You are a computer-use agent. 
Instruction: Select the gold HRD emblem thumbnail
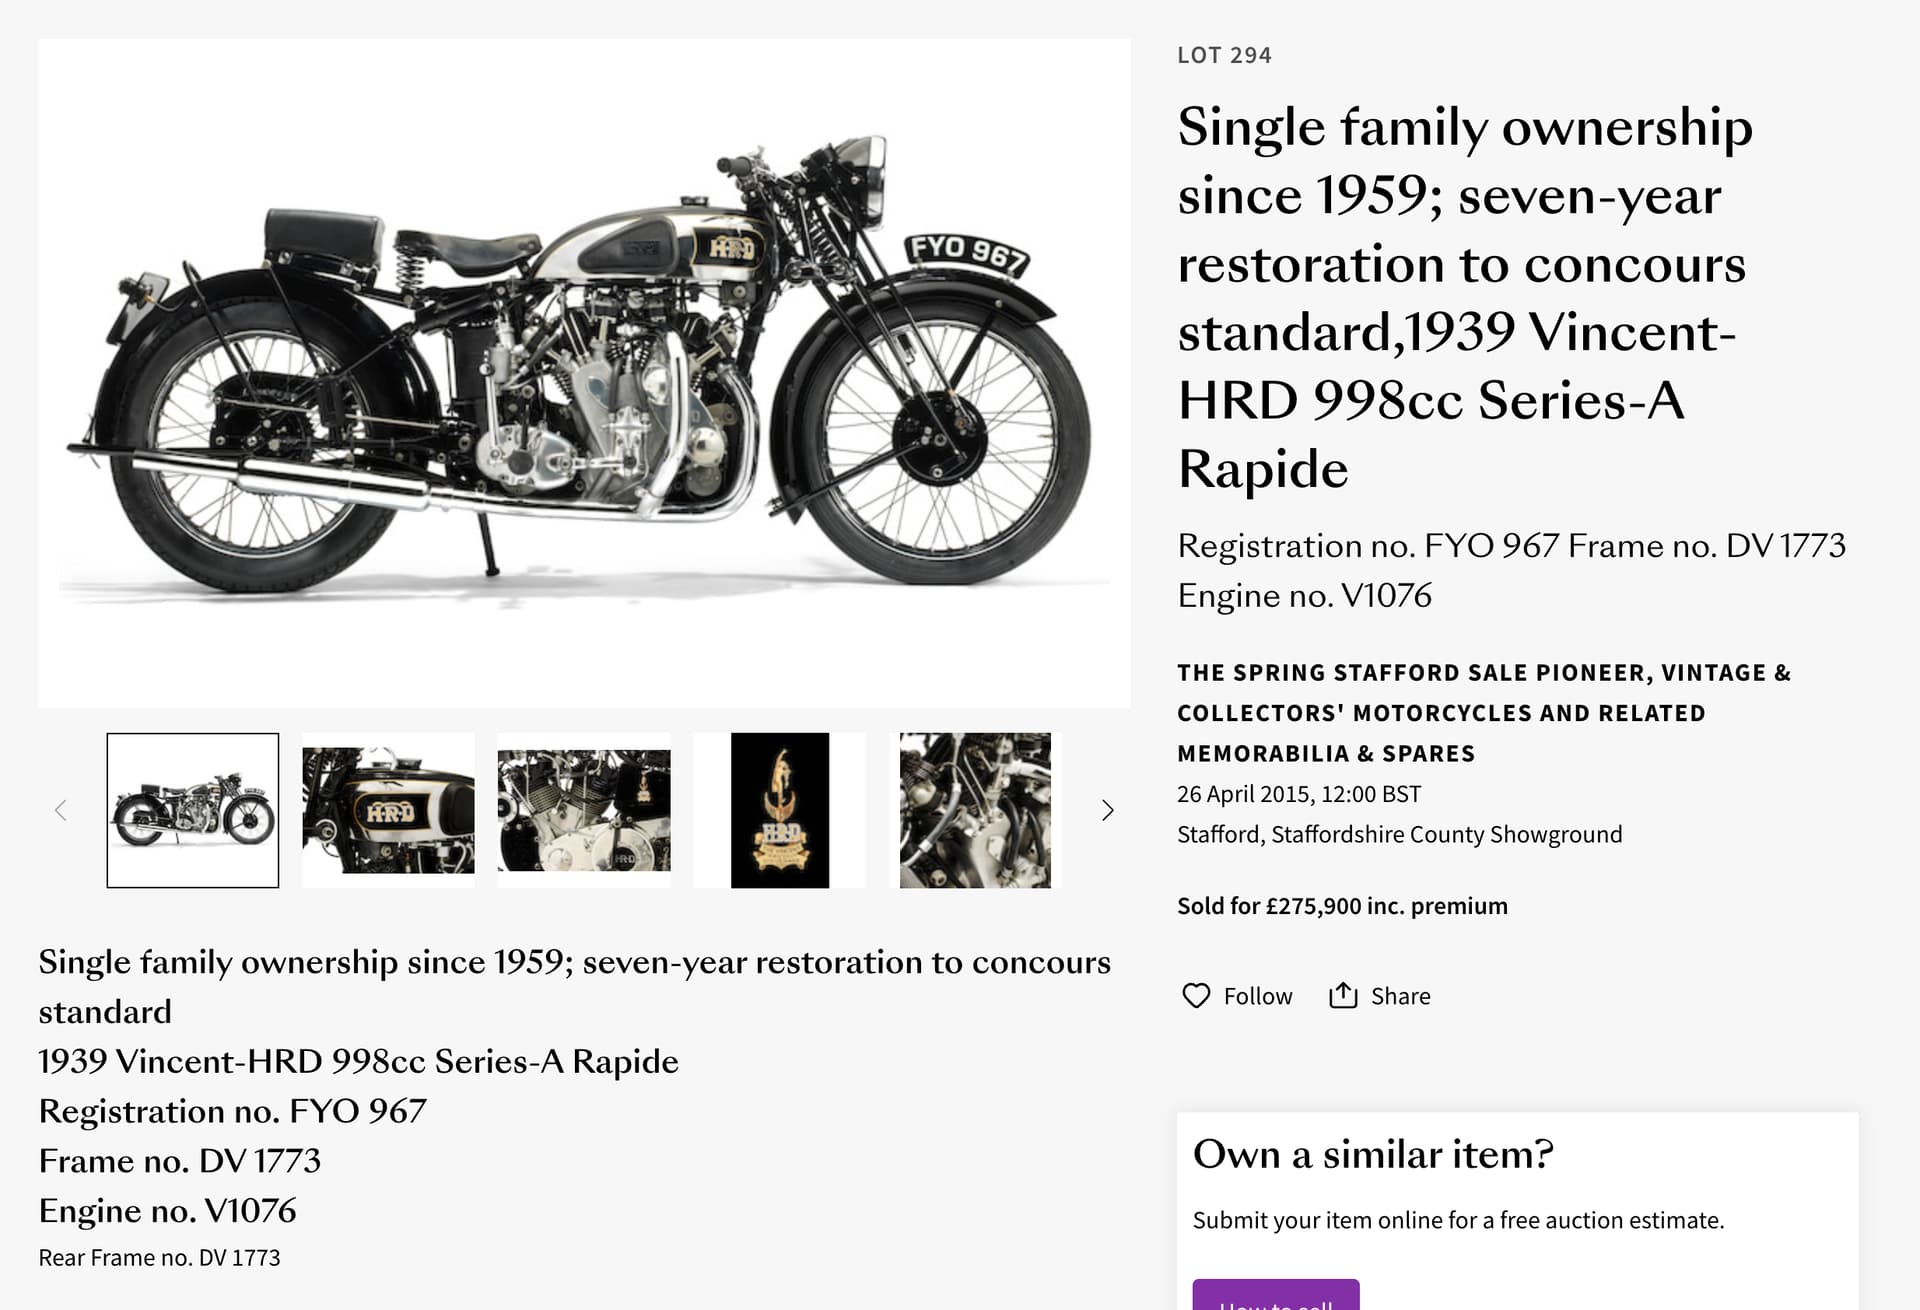[780, 810]
